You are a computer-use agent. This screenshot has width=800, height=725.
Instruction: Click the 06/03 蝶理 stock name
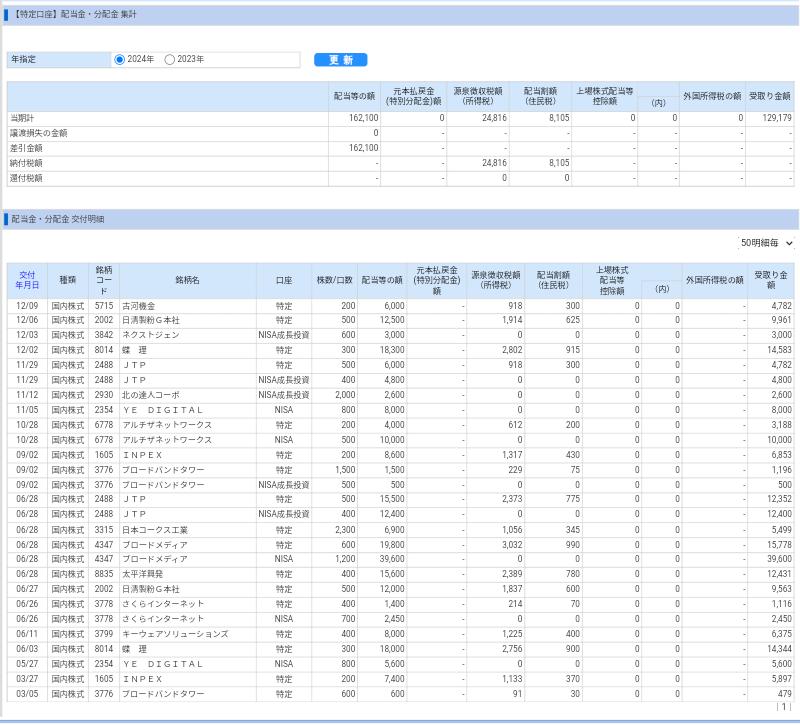pyautogui.click(x=134, y=649)
